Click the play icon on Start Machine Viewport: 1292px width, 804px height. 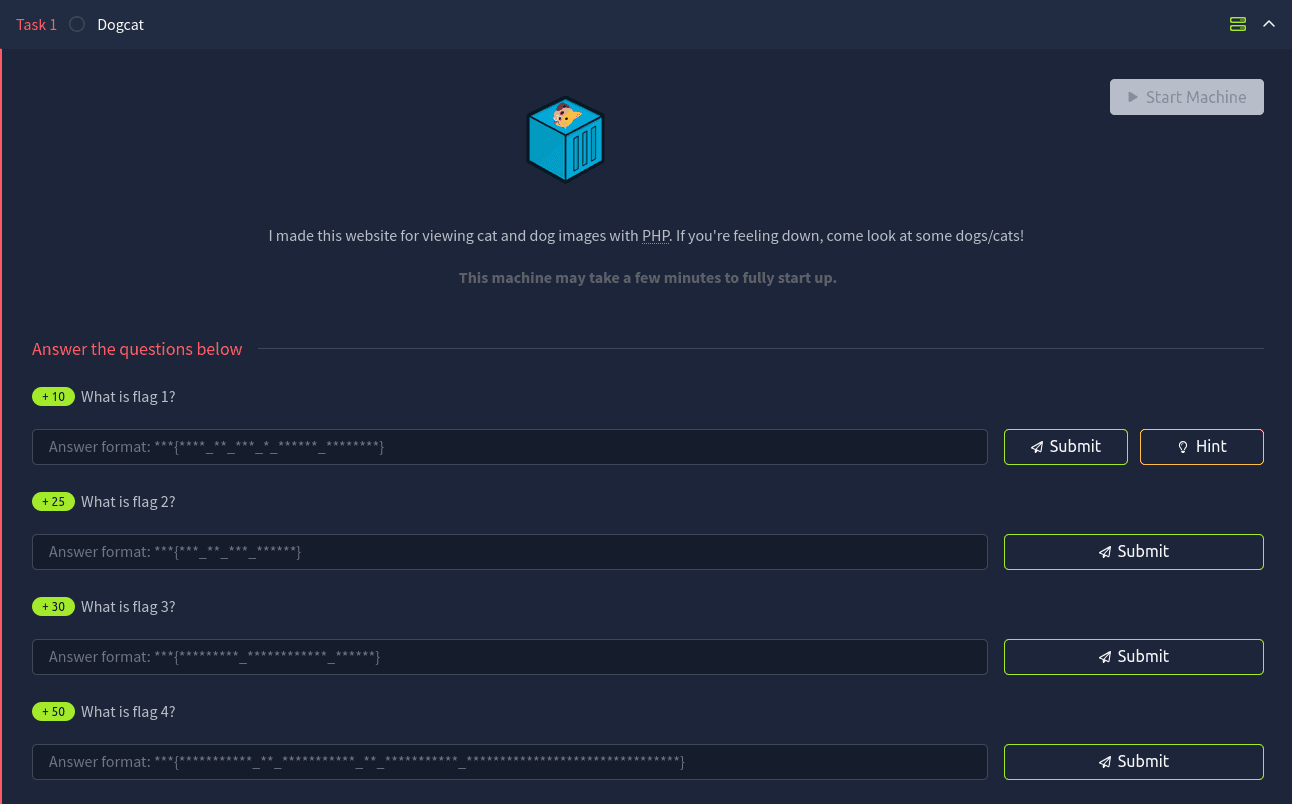1133,97
